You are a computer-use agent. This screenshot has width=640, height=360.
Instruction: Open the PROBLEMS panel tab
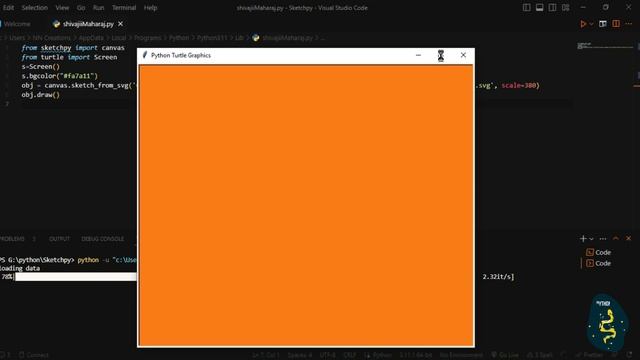click(12, 239)
